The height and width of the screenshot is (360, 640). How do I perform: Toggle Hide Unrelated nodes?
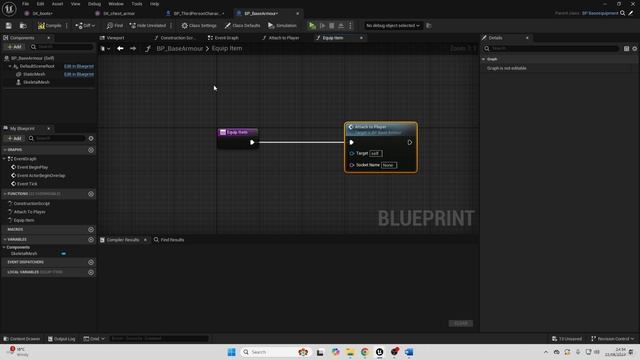pos(148,26)
